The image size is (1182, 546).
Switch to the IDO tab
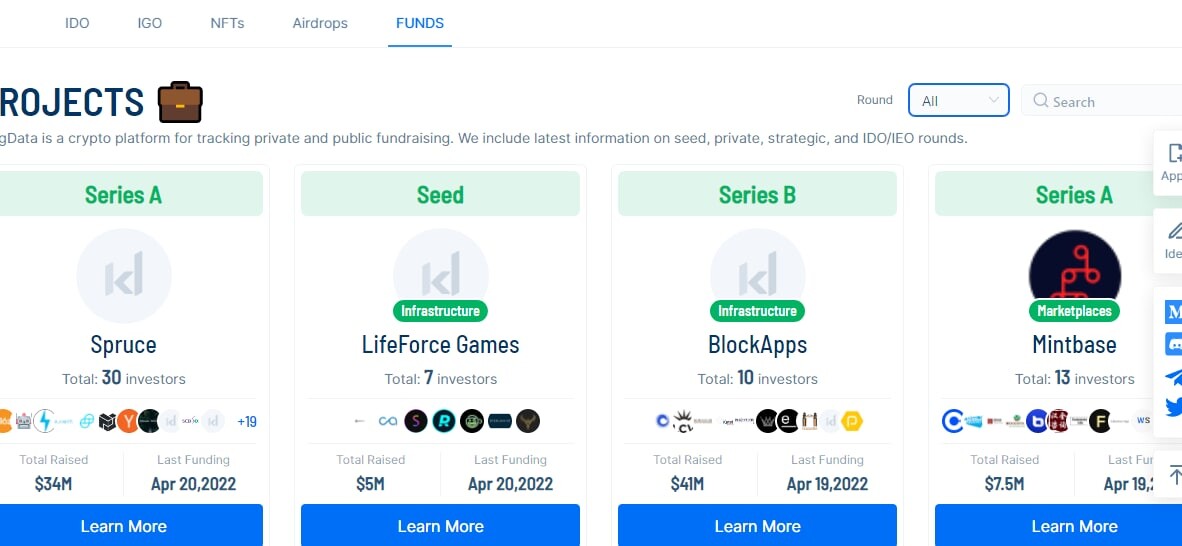point(77,23)
